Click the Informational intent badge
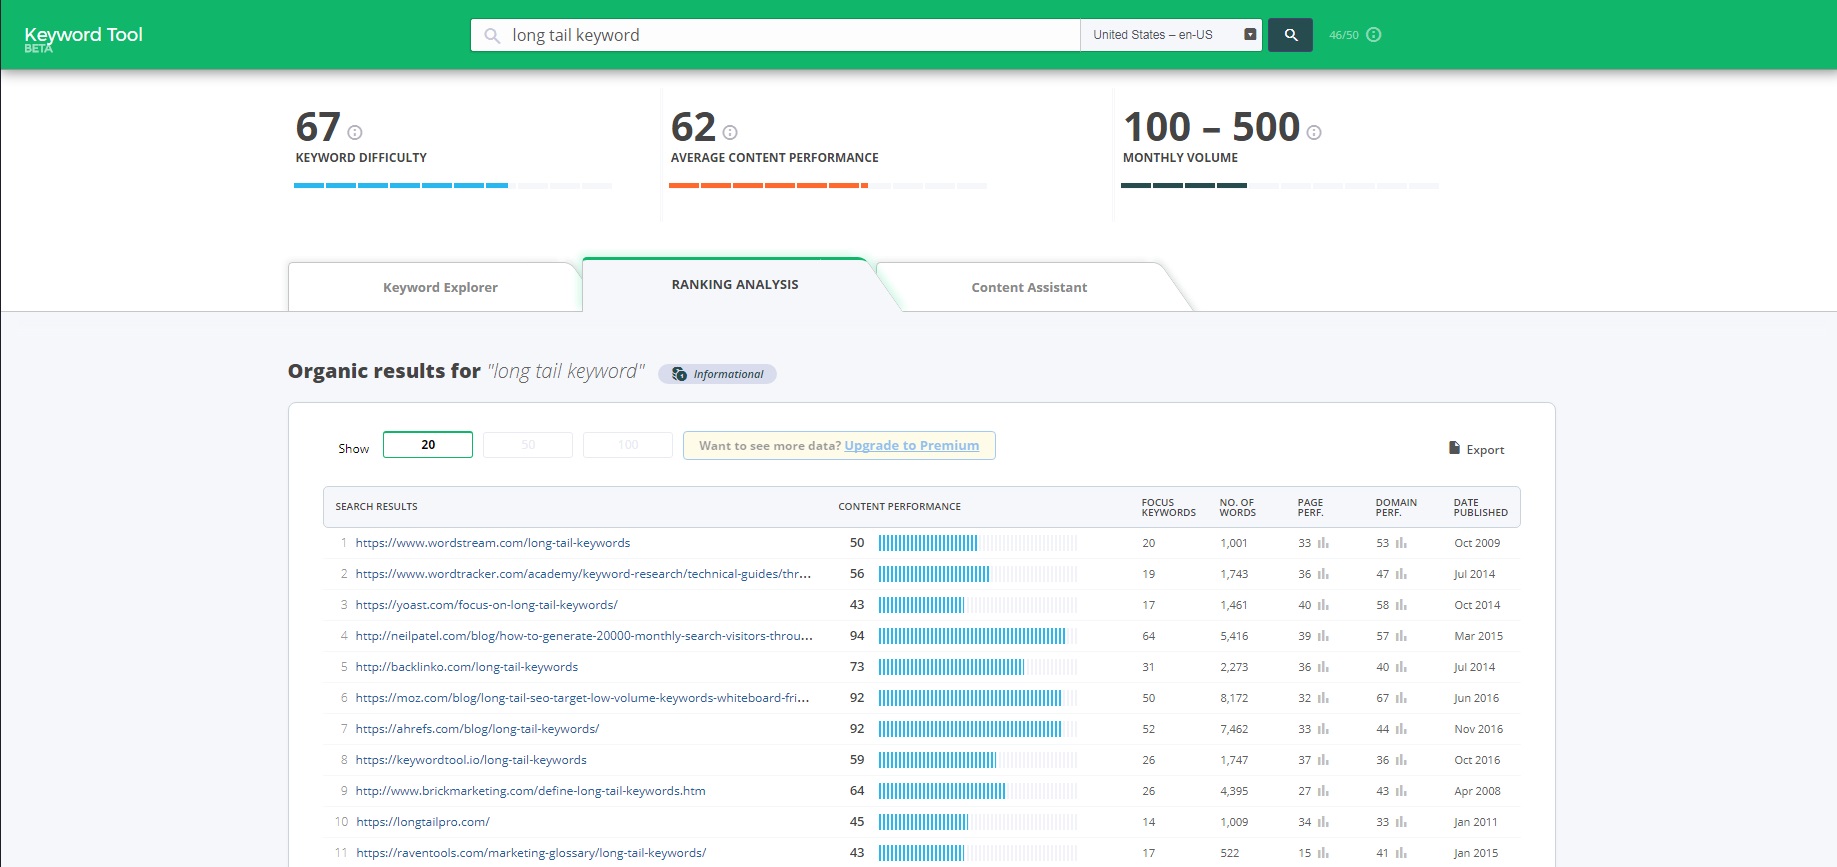1837x867 pixels. (x=717, y=374)
